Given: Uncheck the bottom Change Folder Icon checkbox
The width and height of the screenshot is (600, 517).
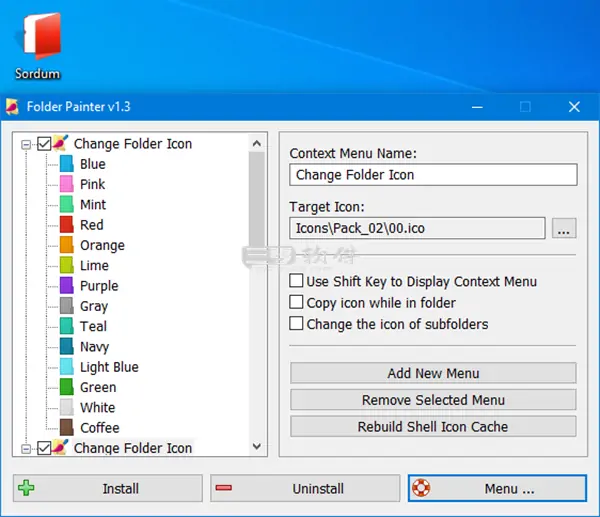Looking at the screenshot, I should [44, 448].
